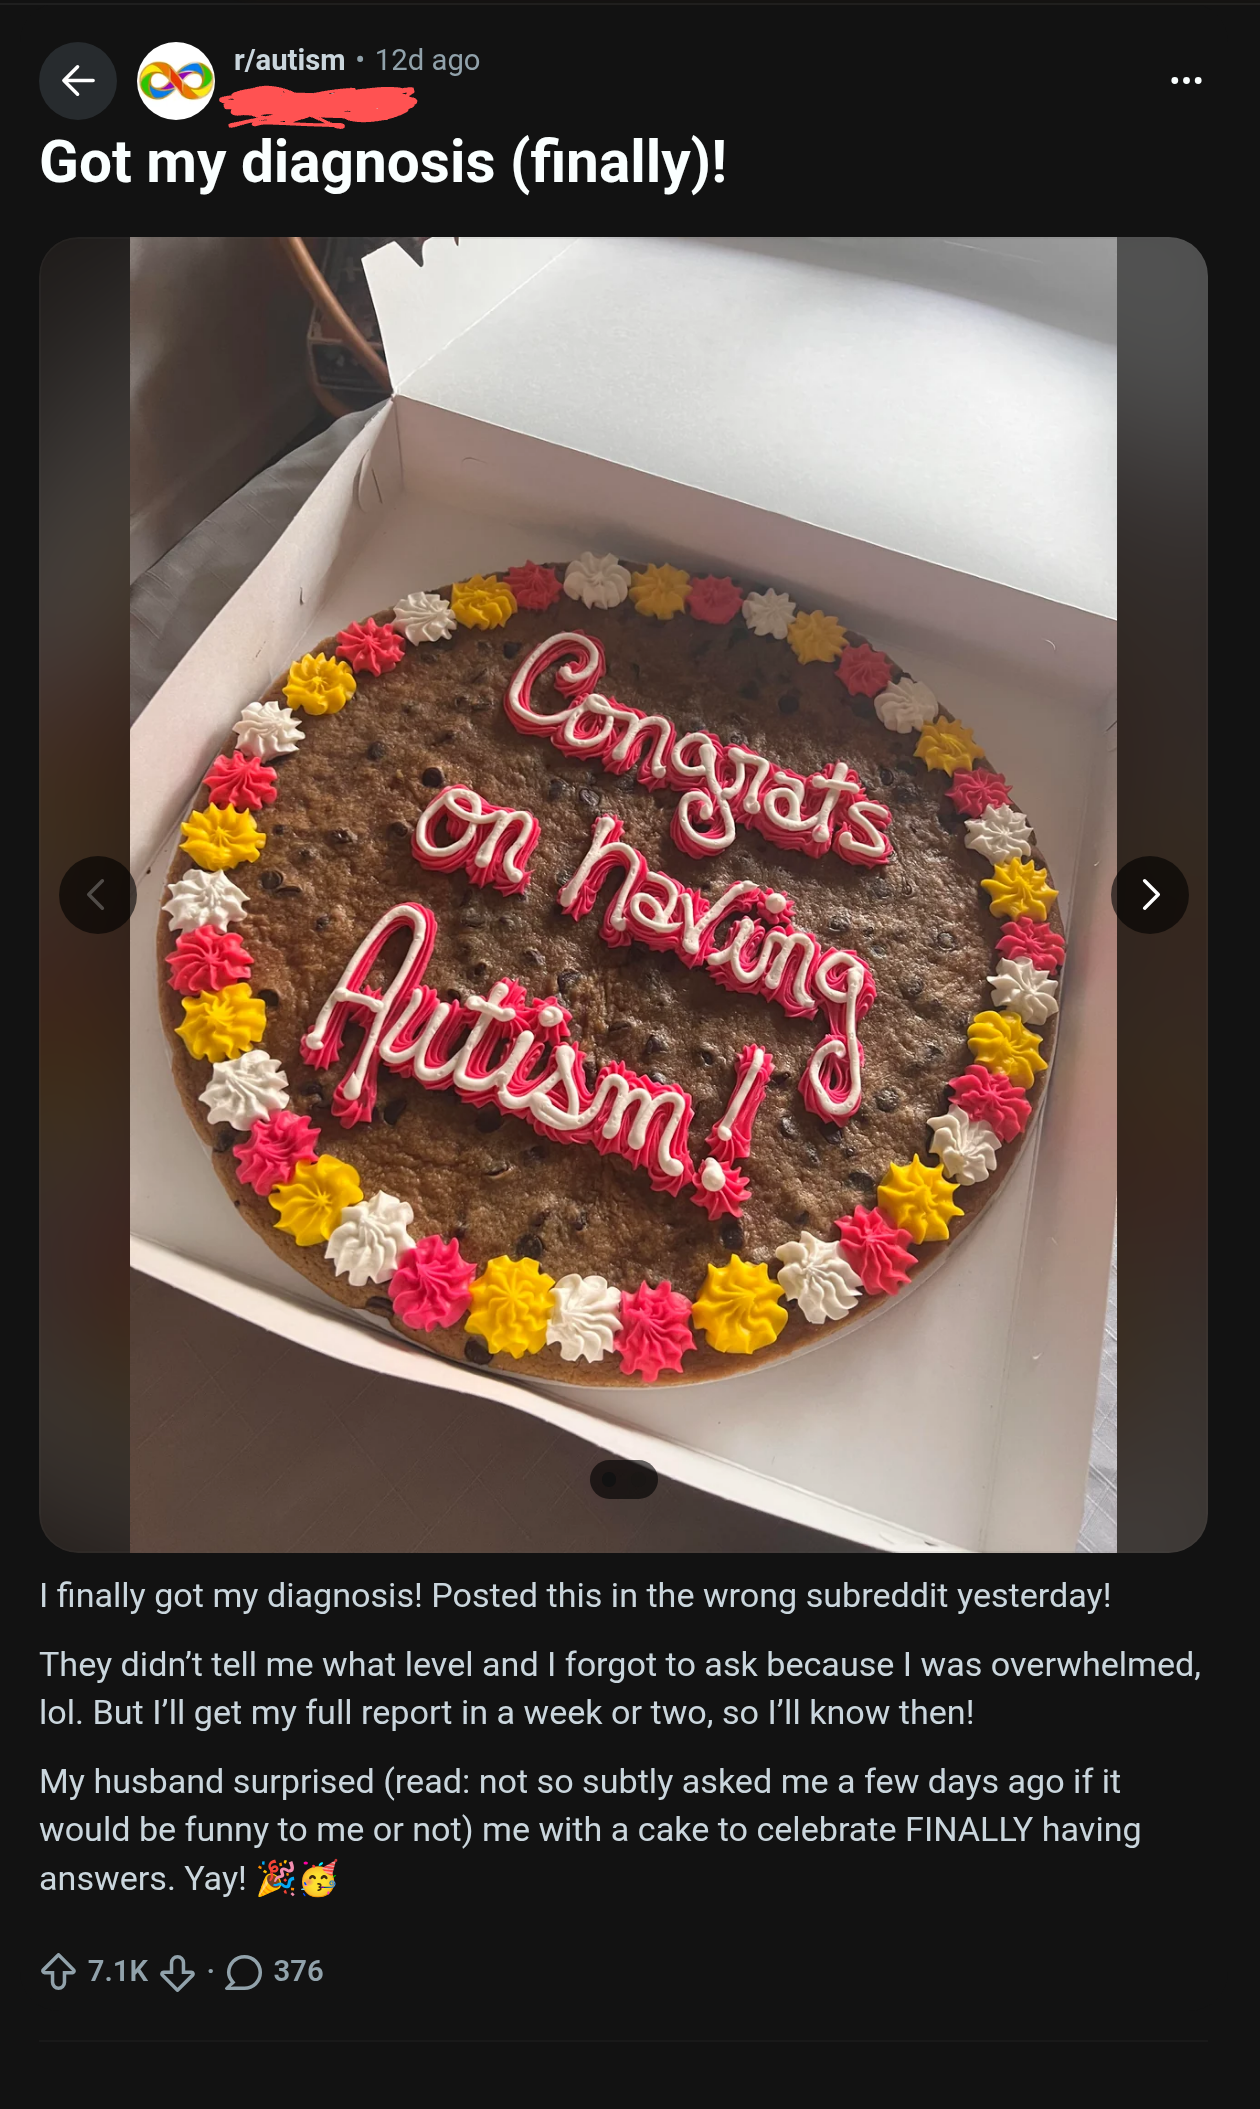
Task: Open the comments speech bubble icon
Action: tap(244, 1972)
